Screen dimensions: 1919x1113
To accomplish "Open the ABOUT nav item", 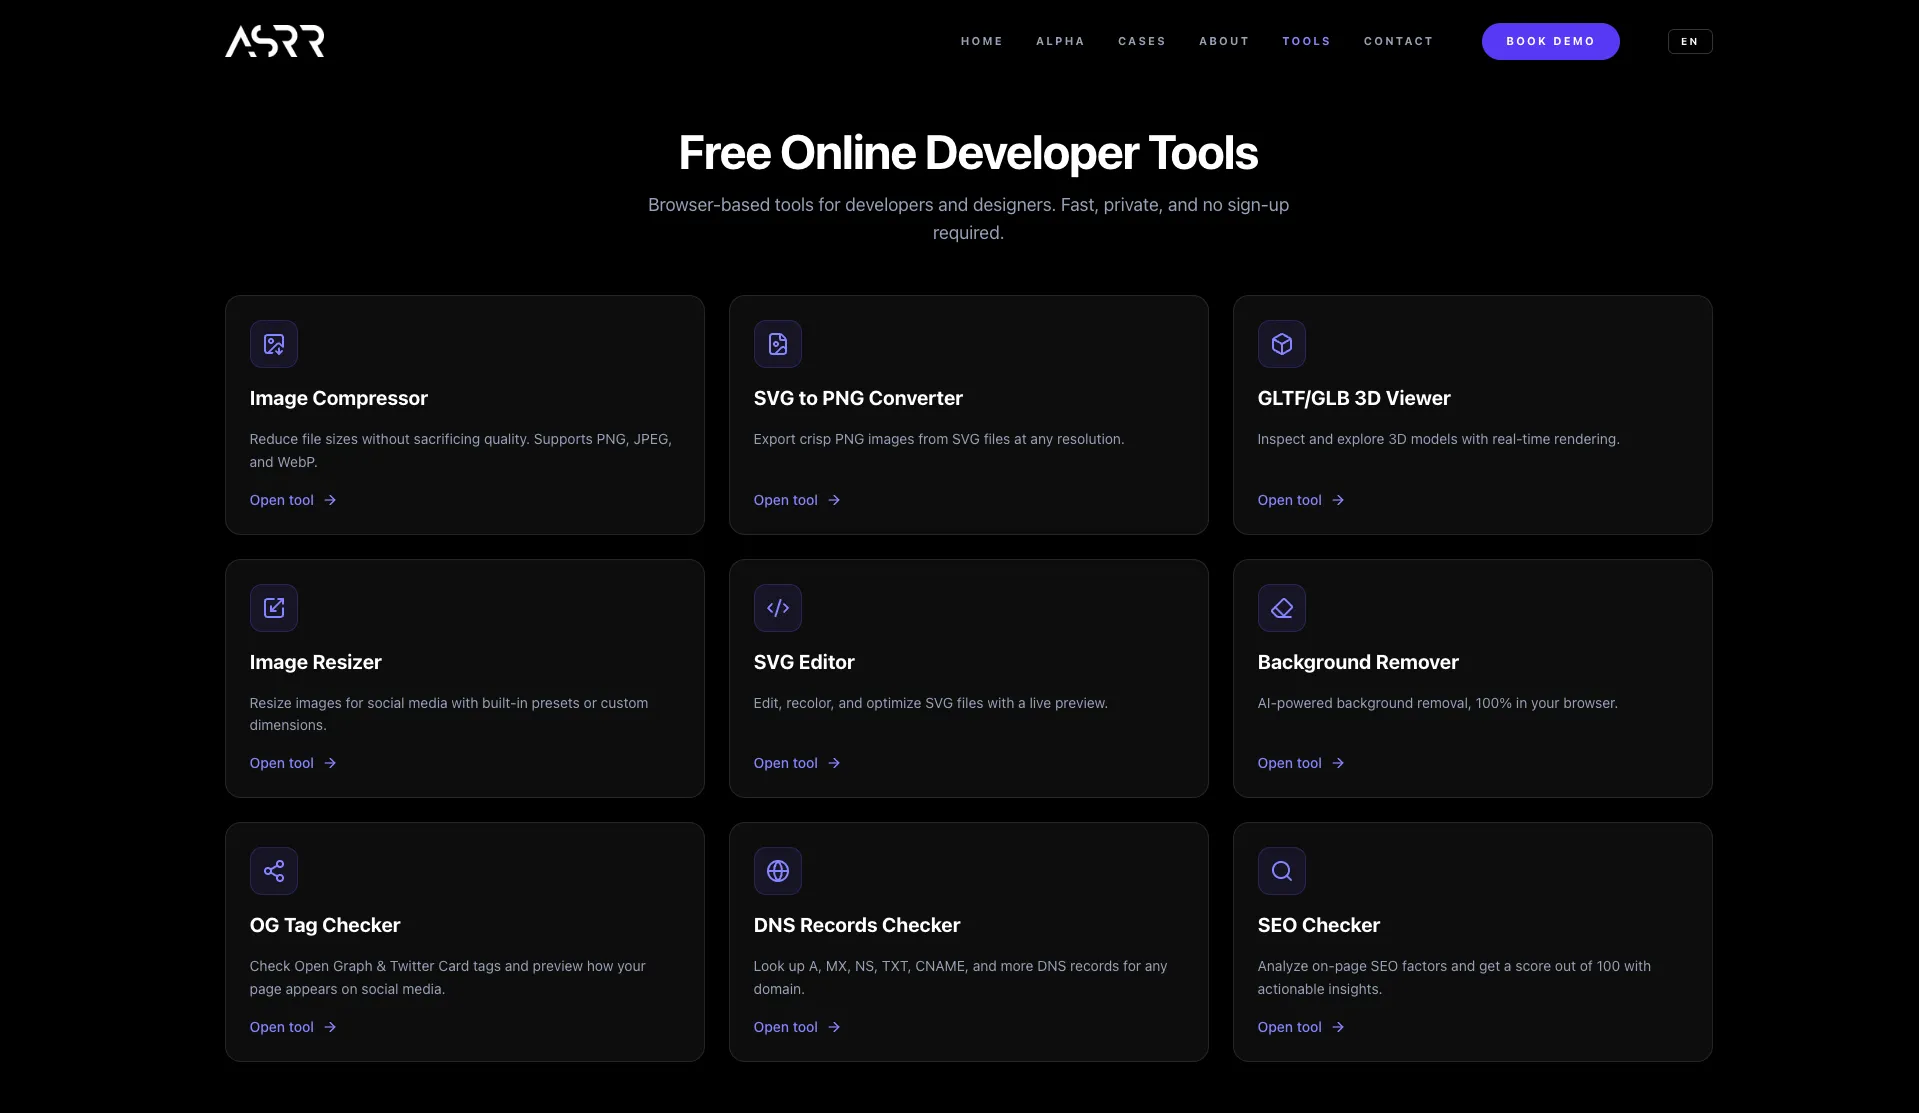I will tap(1224, 41).
